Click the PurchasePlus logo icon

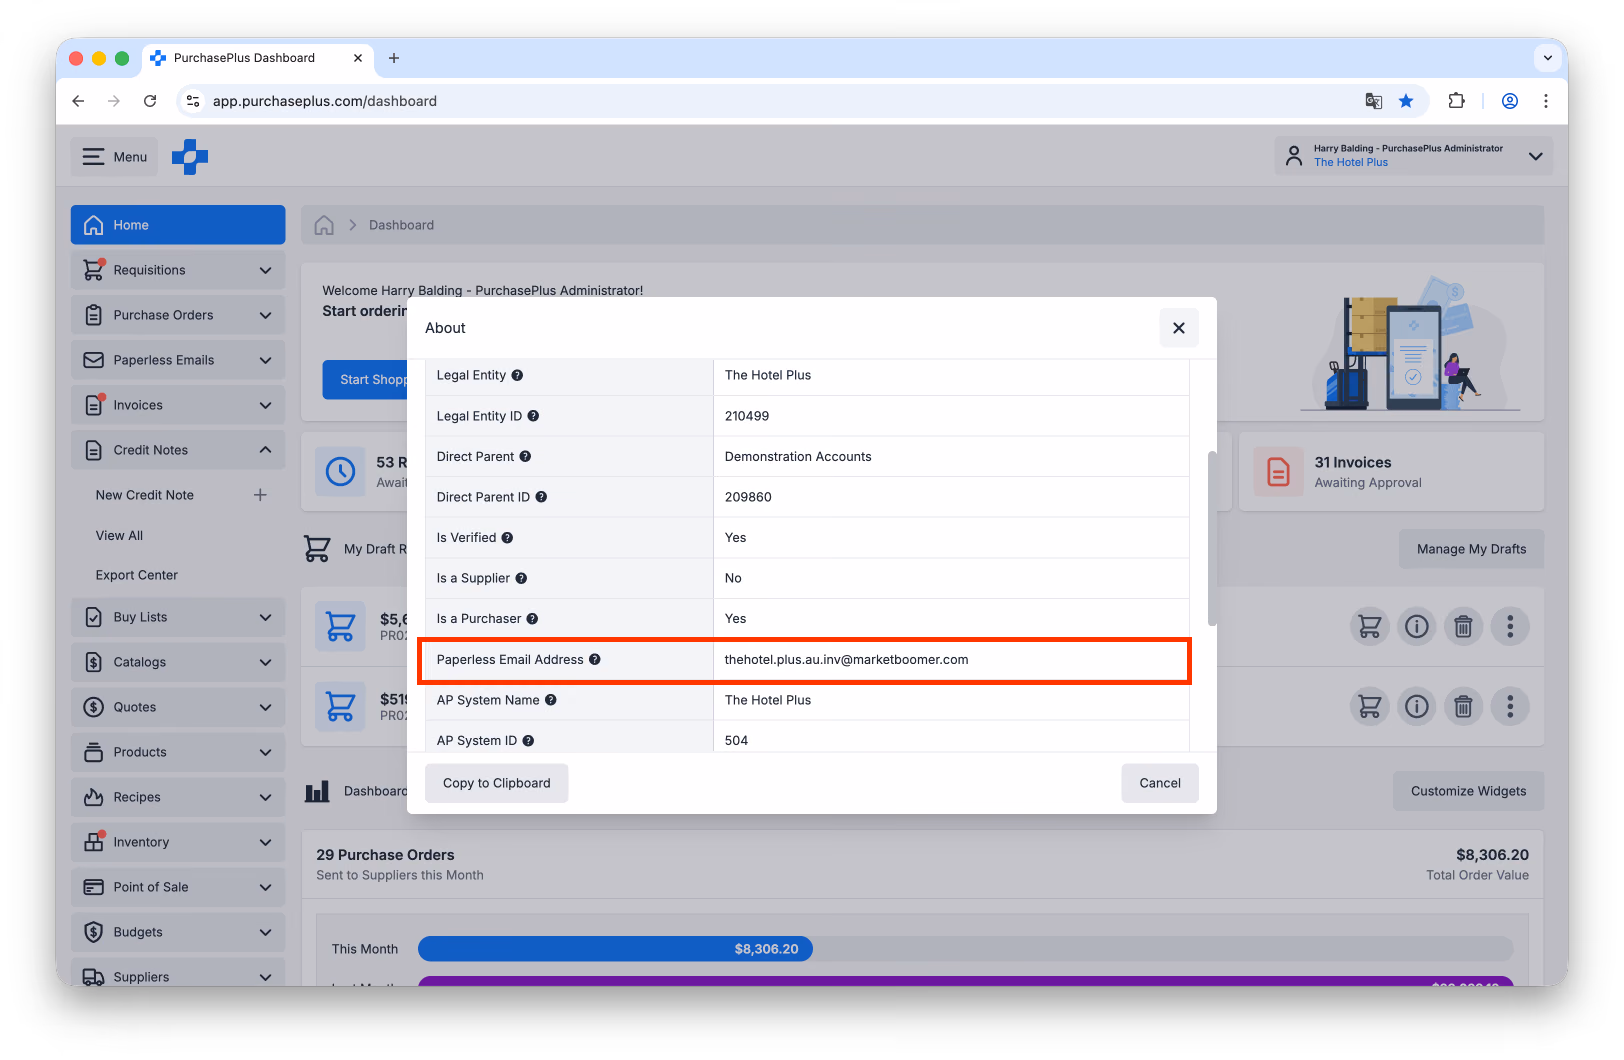coord(190,157)
